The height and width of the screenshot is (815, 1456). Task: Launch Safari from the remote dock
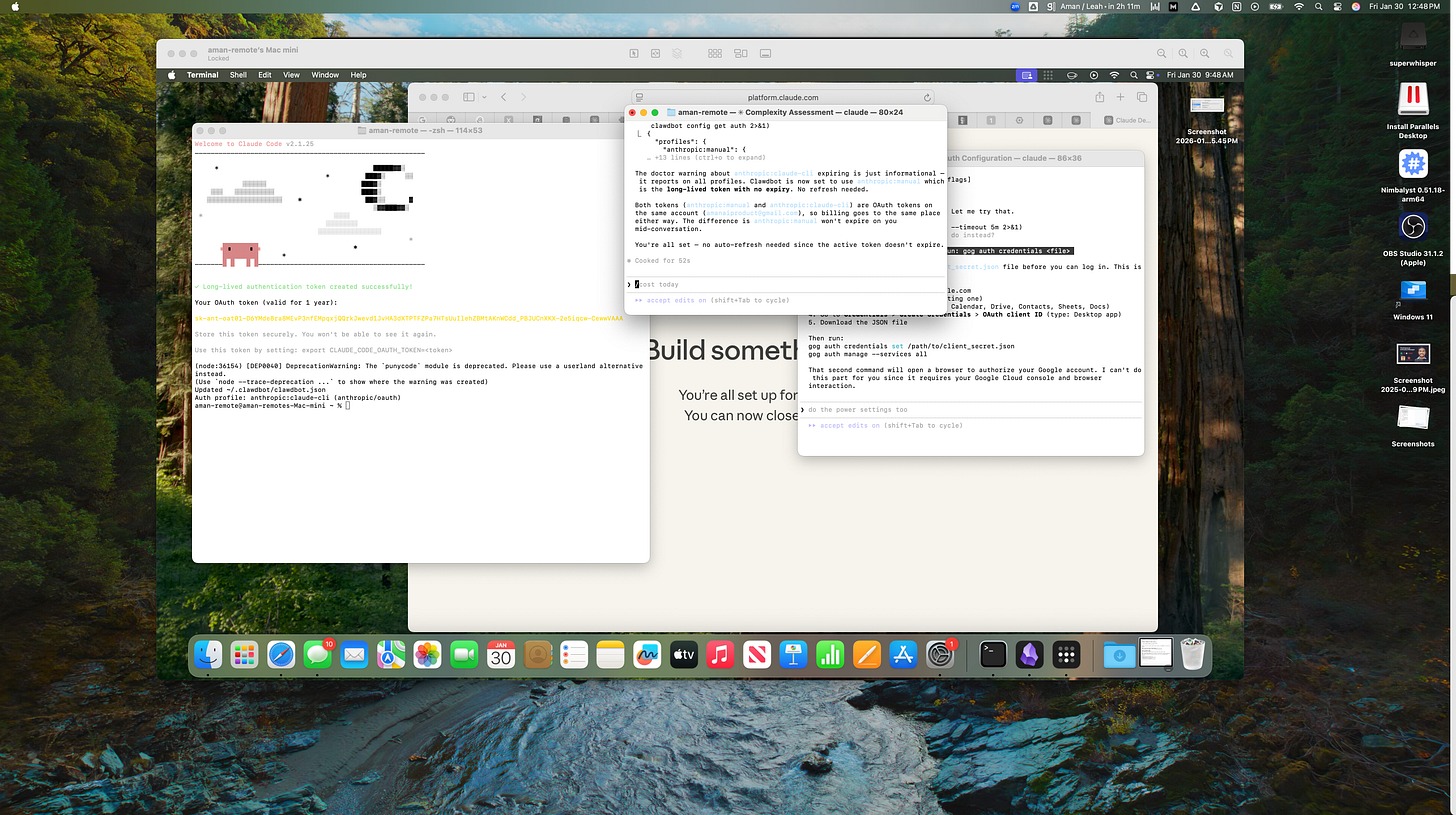281,655
